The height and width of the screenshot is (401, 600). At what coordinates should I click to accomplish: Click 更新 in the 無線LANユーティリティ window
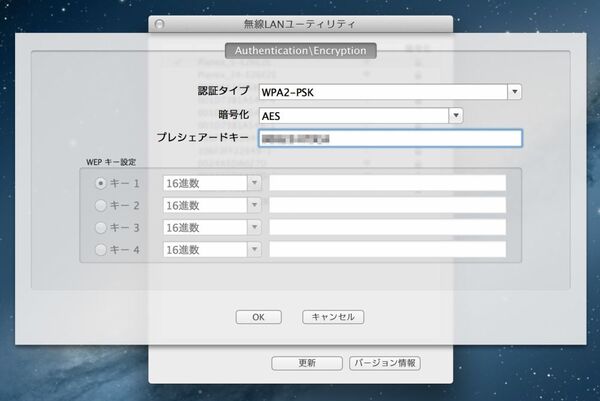(x=307, y=363)
